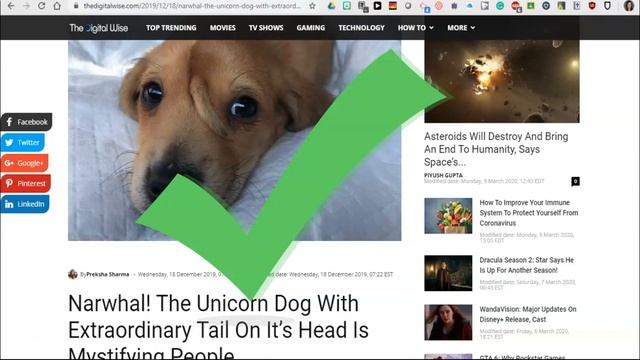Open the browser home page icon
Screen dimensions: 640x360
click(x=57, y=6)
